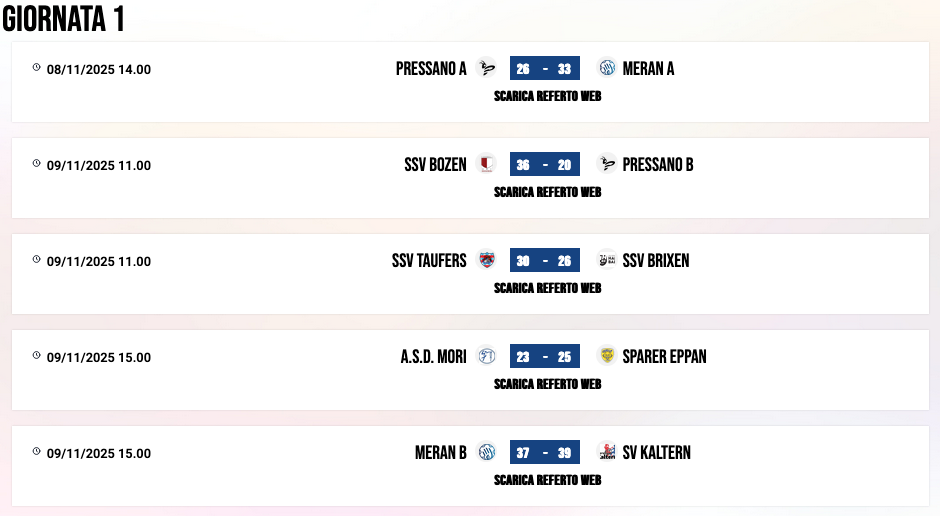940x516 pixels.
Task: Open Scarica Referto Web for SSV Taufers match
Action: tap(547, 289)
